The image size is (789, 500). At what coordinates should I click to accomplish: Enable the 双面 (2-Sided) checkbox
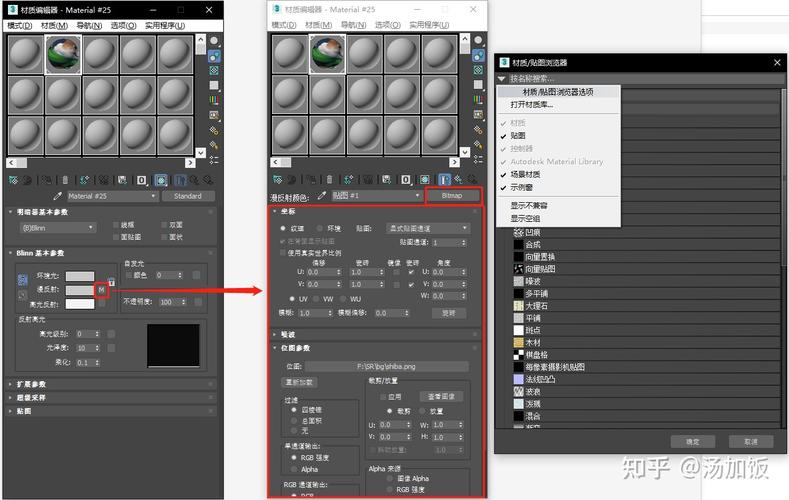point(165,225)
